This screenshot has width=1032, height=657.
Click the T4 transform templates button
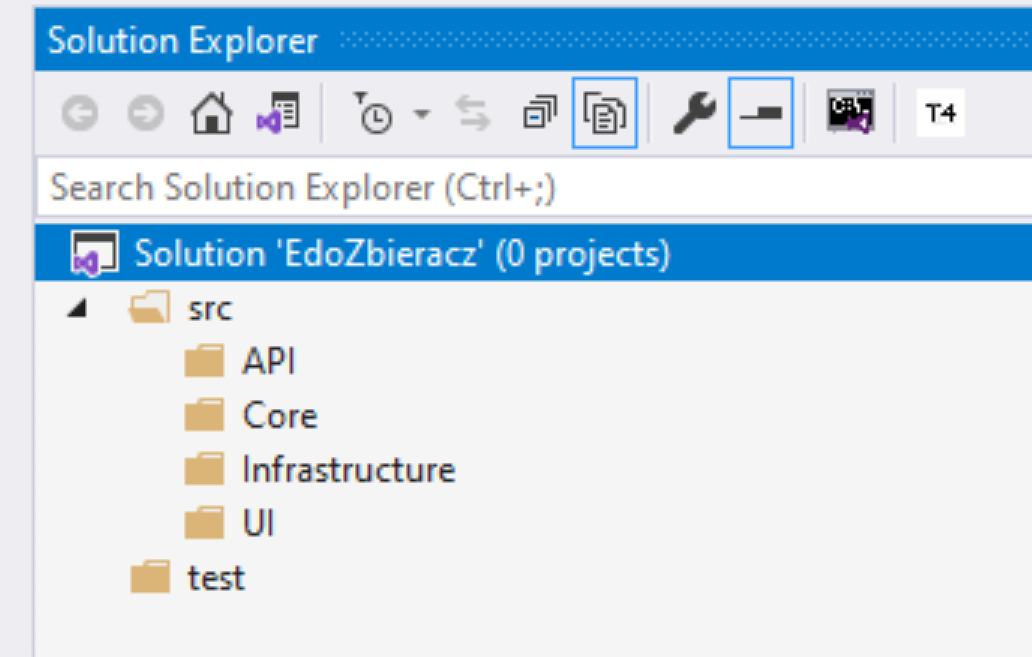941,113
